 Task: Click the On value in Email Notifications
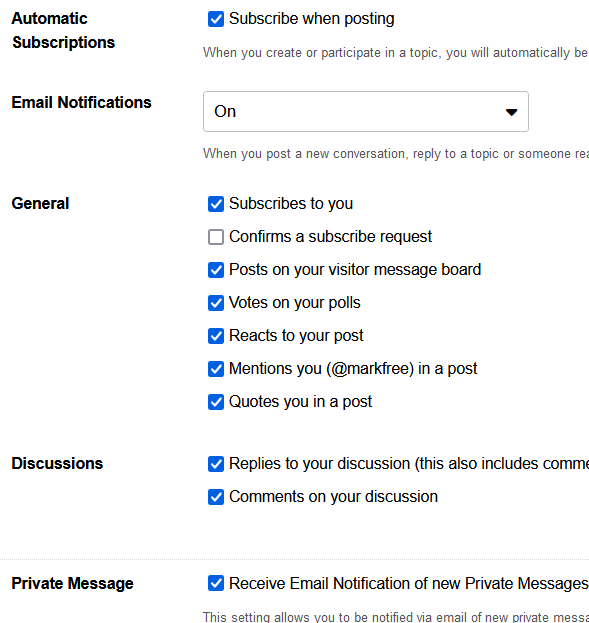pos(225,111)
